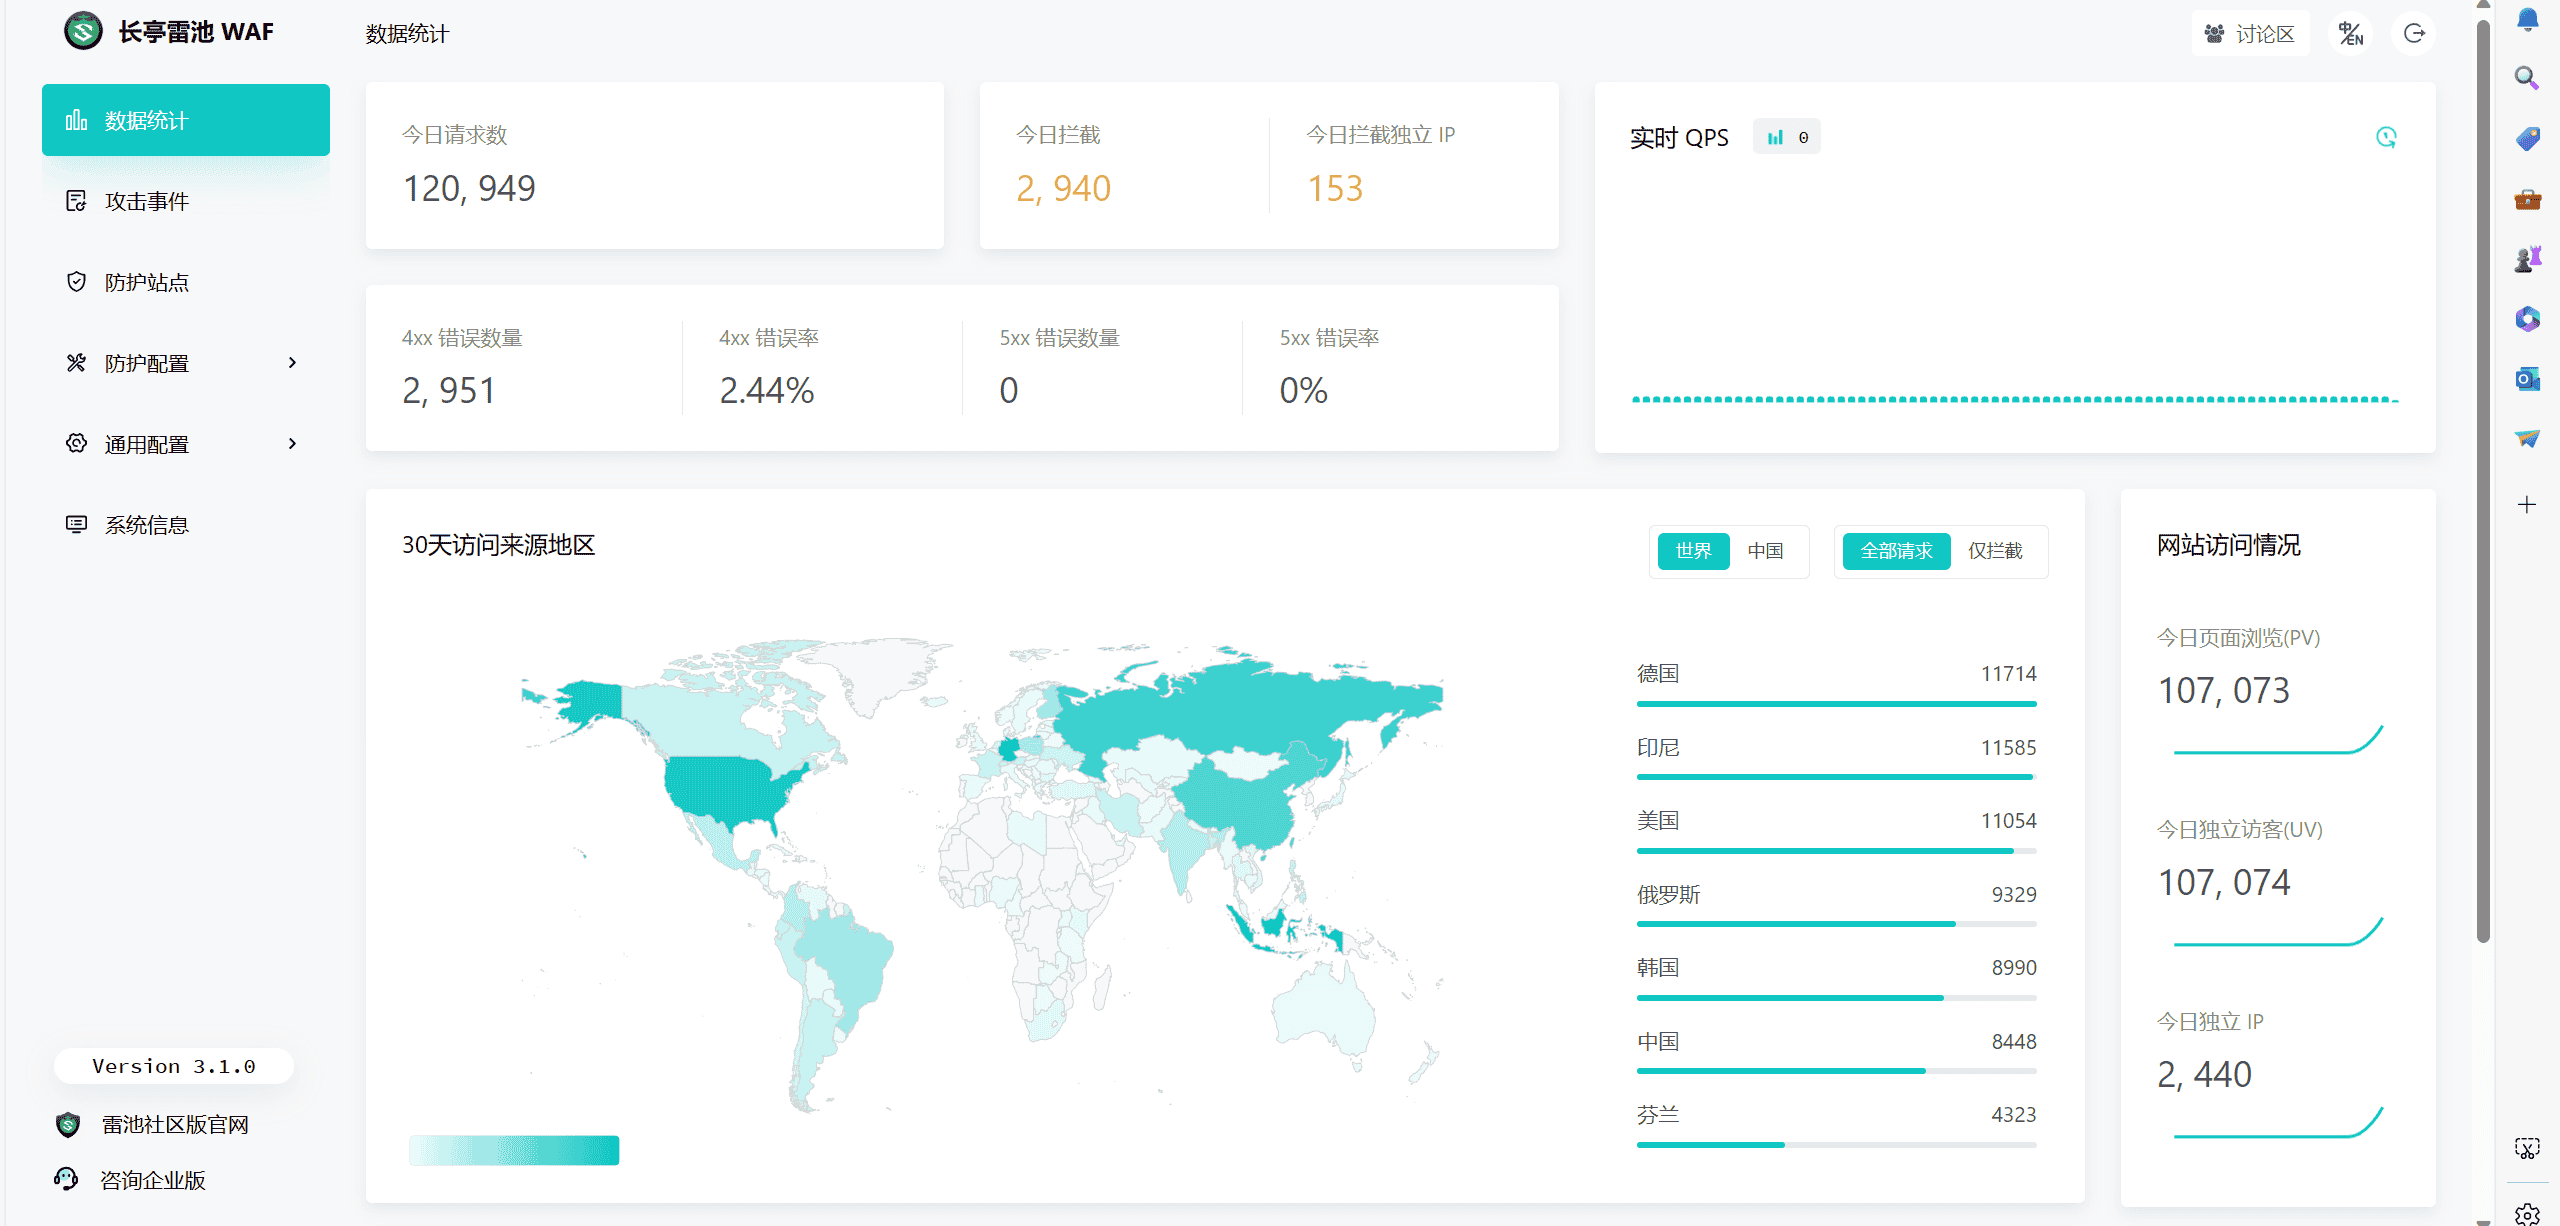The height and width of the screenshot is (1226, 2560).
Task: Switch map view to 中国
Action: 1765,551
